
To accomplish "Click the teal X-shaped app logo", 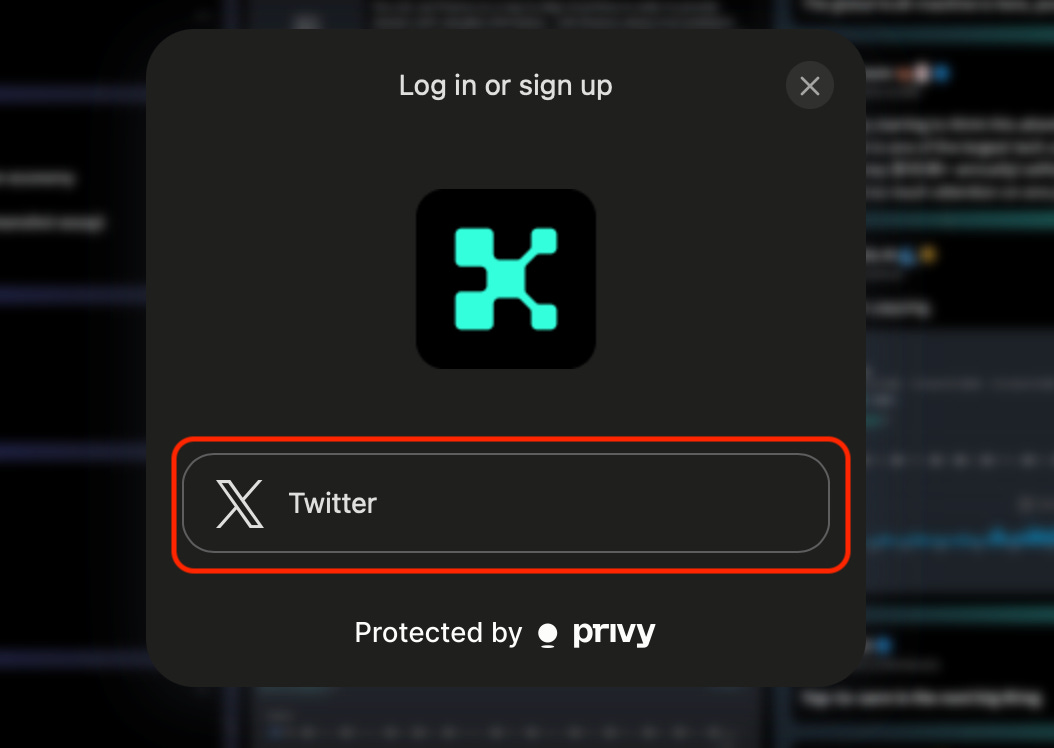I will pyautogui.click(x=505, y=279).
